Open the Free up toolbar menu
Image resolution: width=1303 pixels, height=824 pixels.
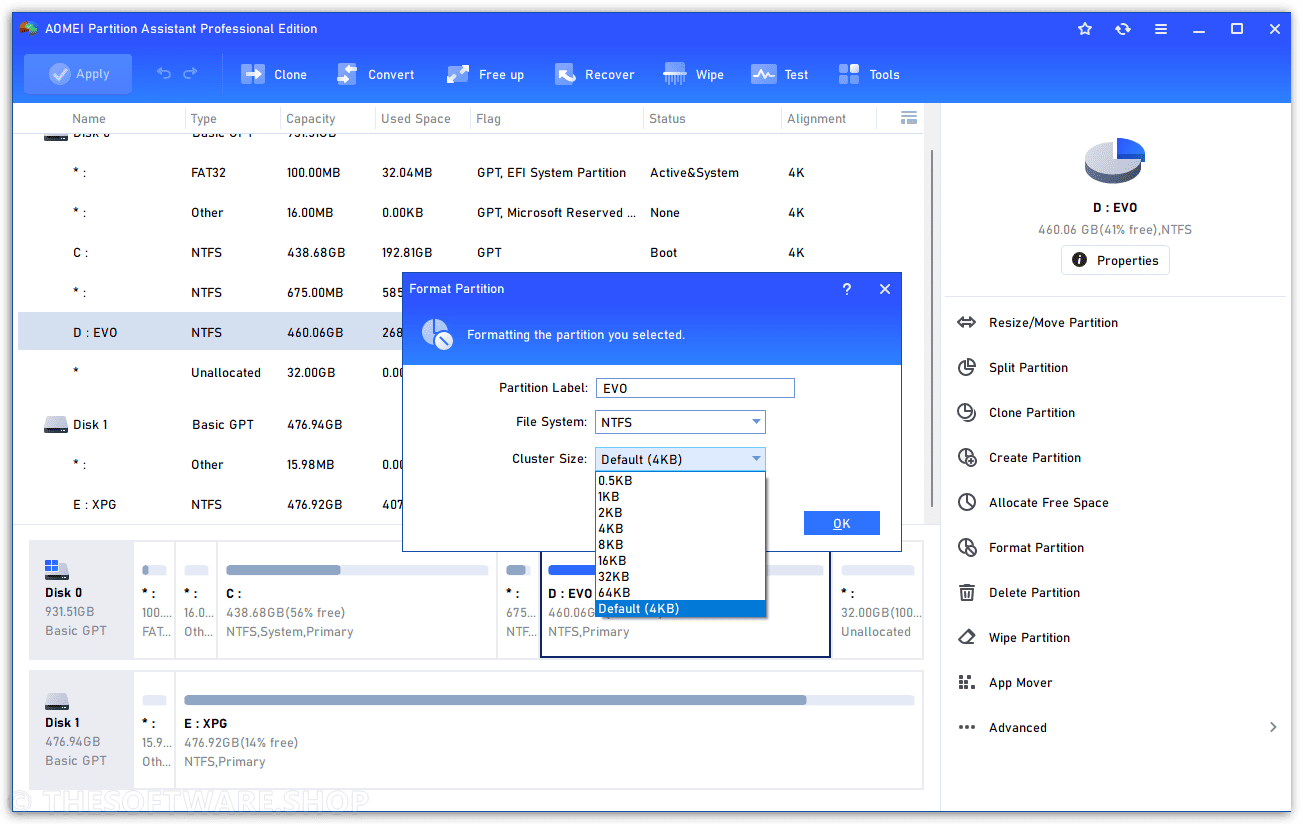click(x=486, y=74)
